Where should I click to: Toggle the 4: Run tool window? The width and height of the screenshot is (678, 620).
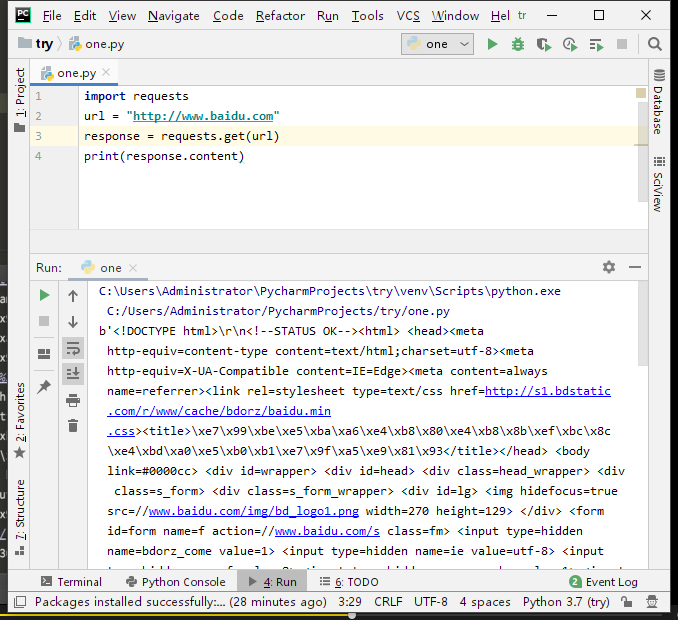pyautogui.click(x=272, y=582)
